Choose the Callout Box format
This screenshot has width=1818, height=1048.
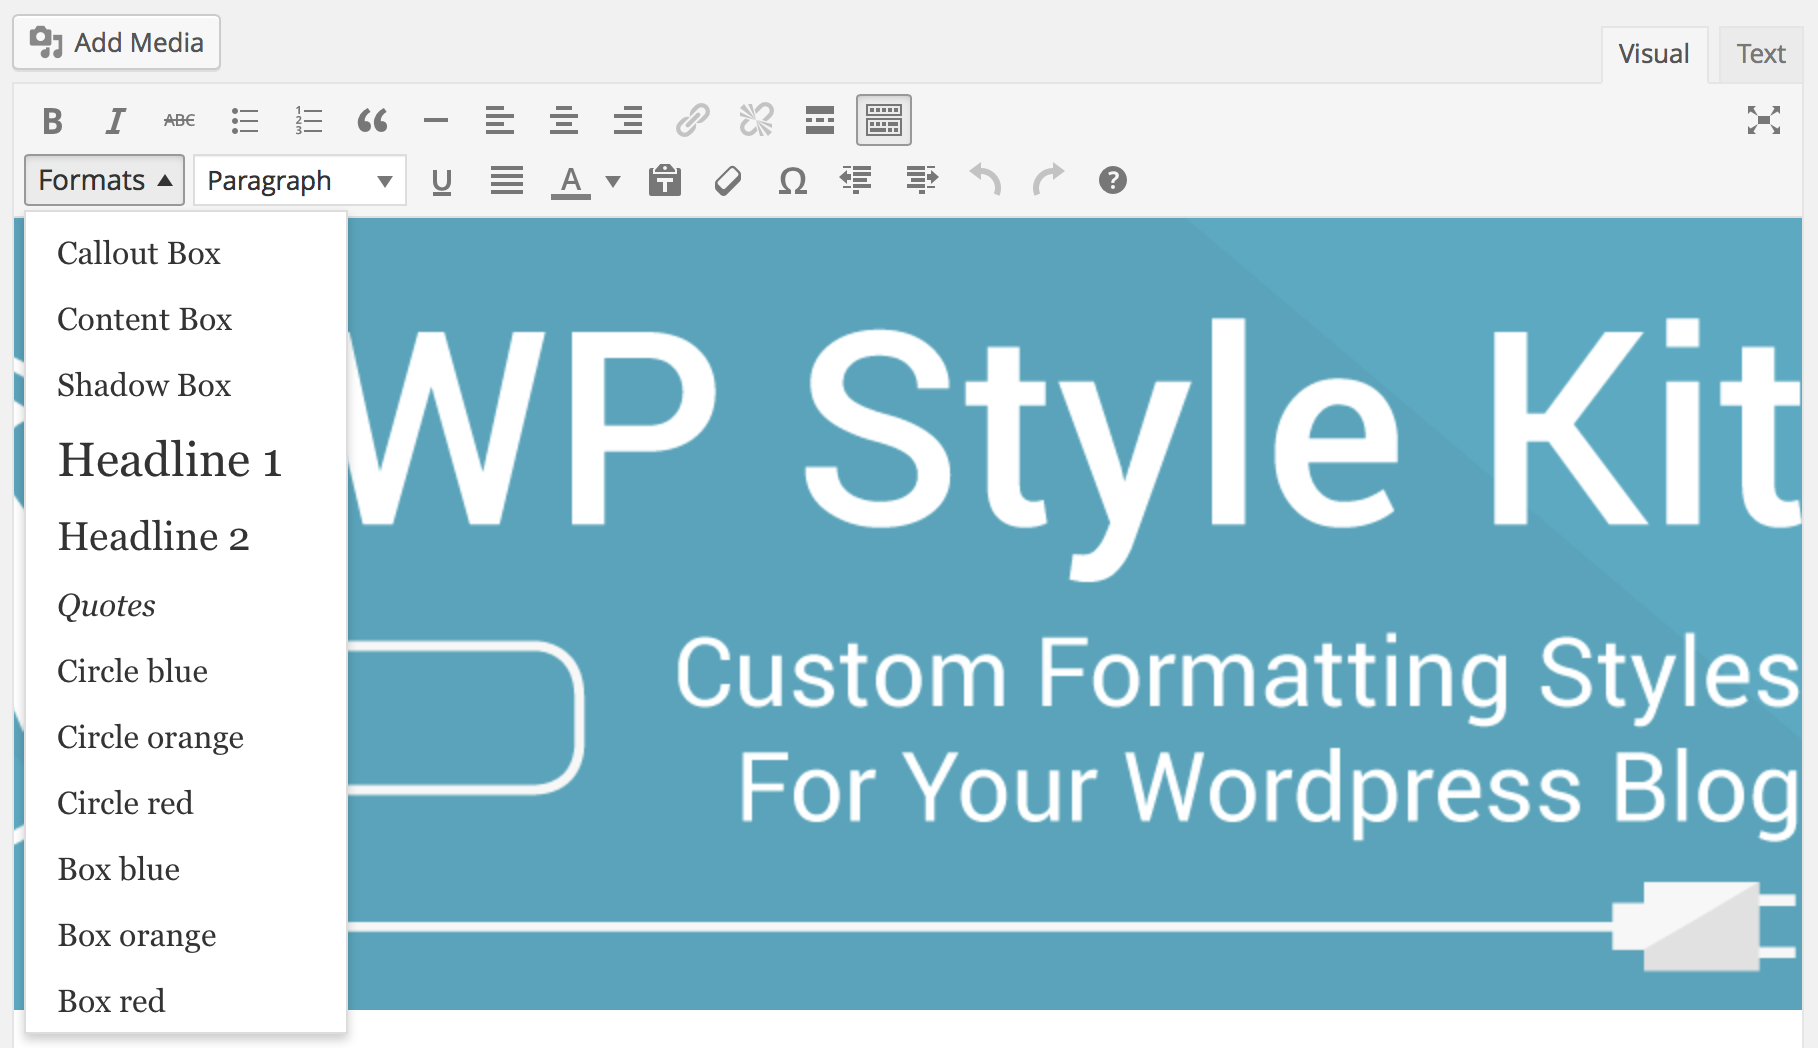coord(186,253)
